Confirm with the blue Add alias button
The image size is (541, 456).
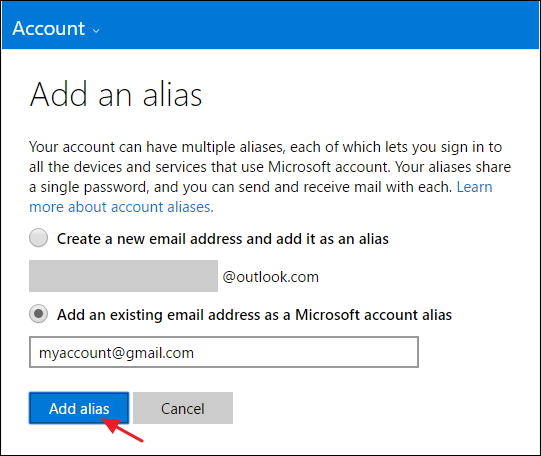pos(79,408)
